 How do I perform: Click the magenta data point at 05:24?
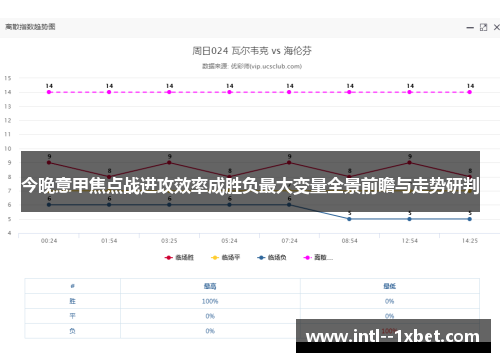(x=229, y=92)
